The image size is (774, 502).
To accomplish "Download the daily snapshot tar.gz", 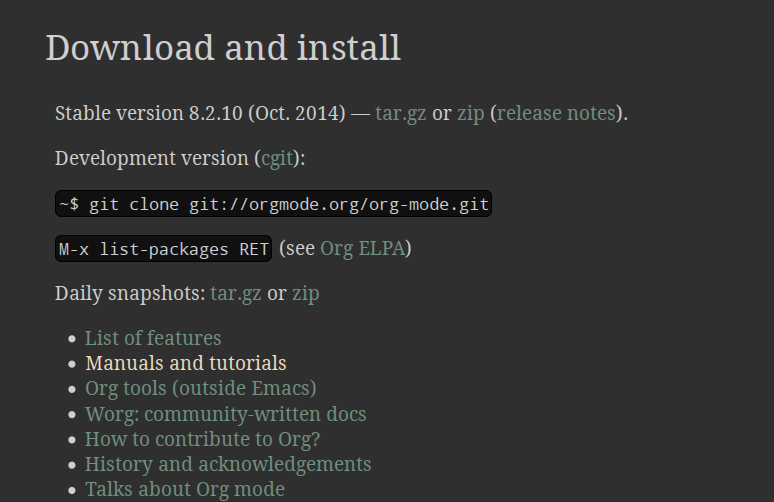I will click(235, 294).
